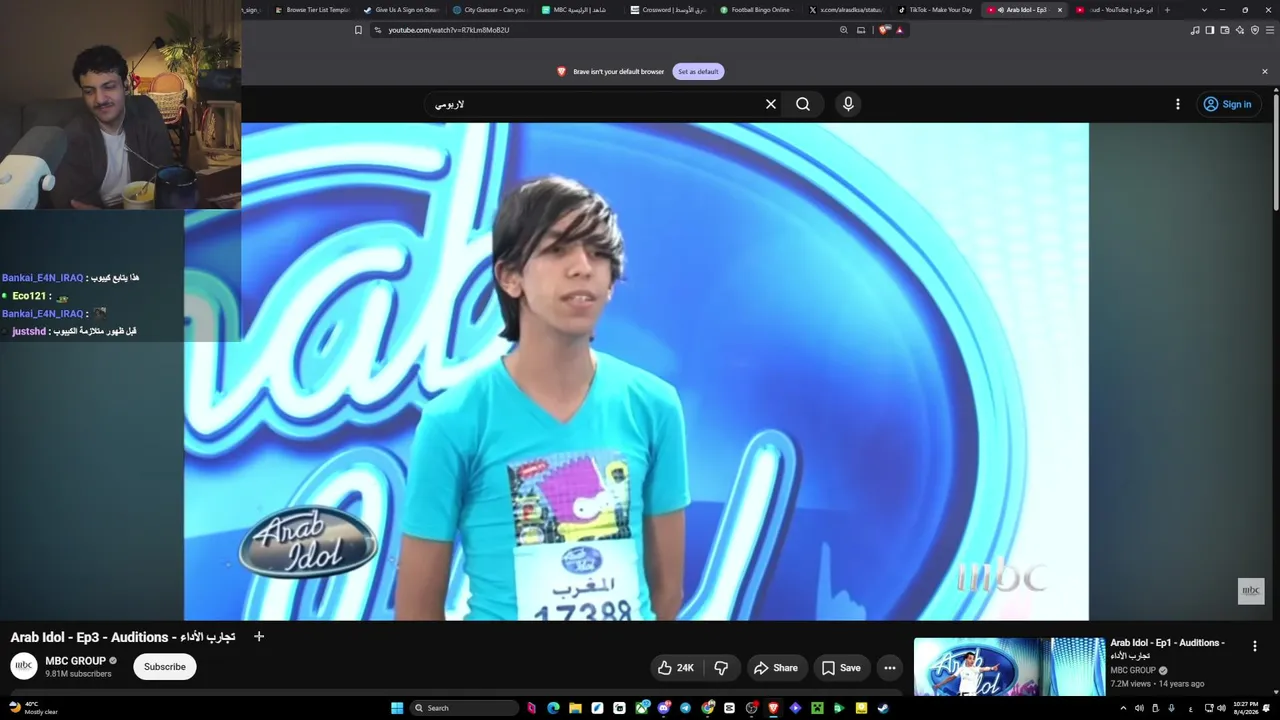Open weather widget showing Mostly clear

click(32, 708)
